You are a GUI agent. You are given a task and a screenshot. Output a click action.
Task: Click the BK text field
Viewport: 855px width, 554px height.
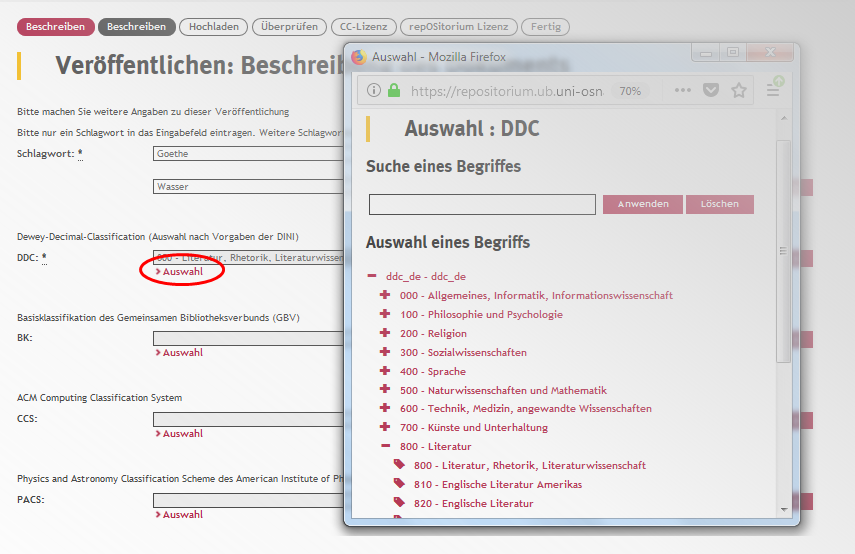249,339
